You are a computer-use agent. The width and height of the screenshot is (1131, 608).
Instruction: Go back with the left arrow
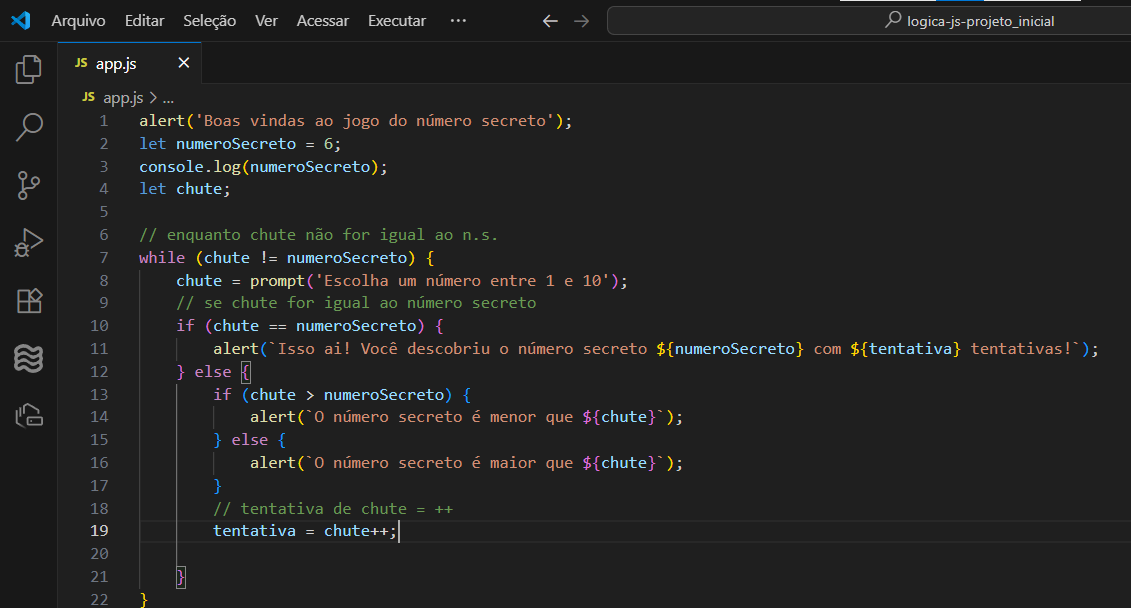tap(550, 21)
